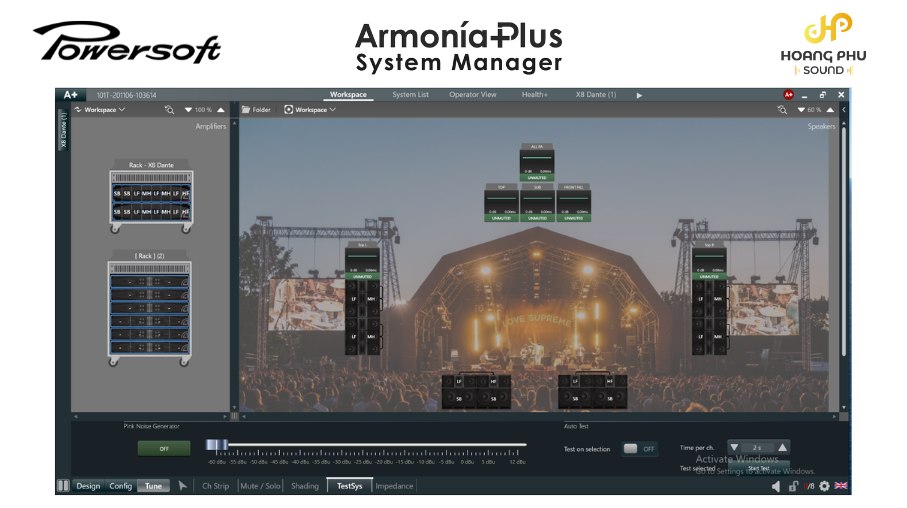907x508 pixels.
Task: Click the amplifiers panel zoom-fit magnifier
Action: click(x=169, y=109)
